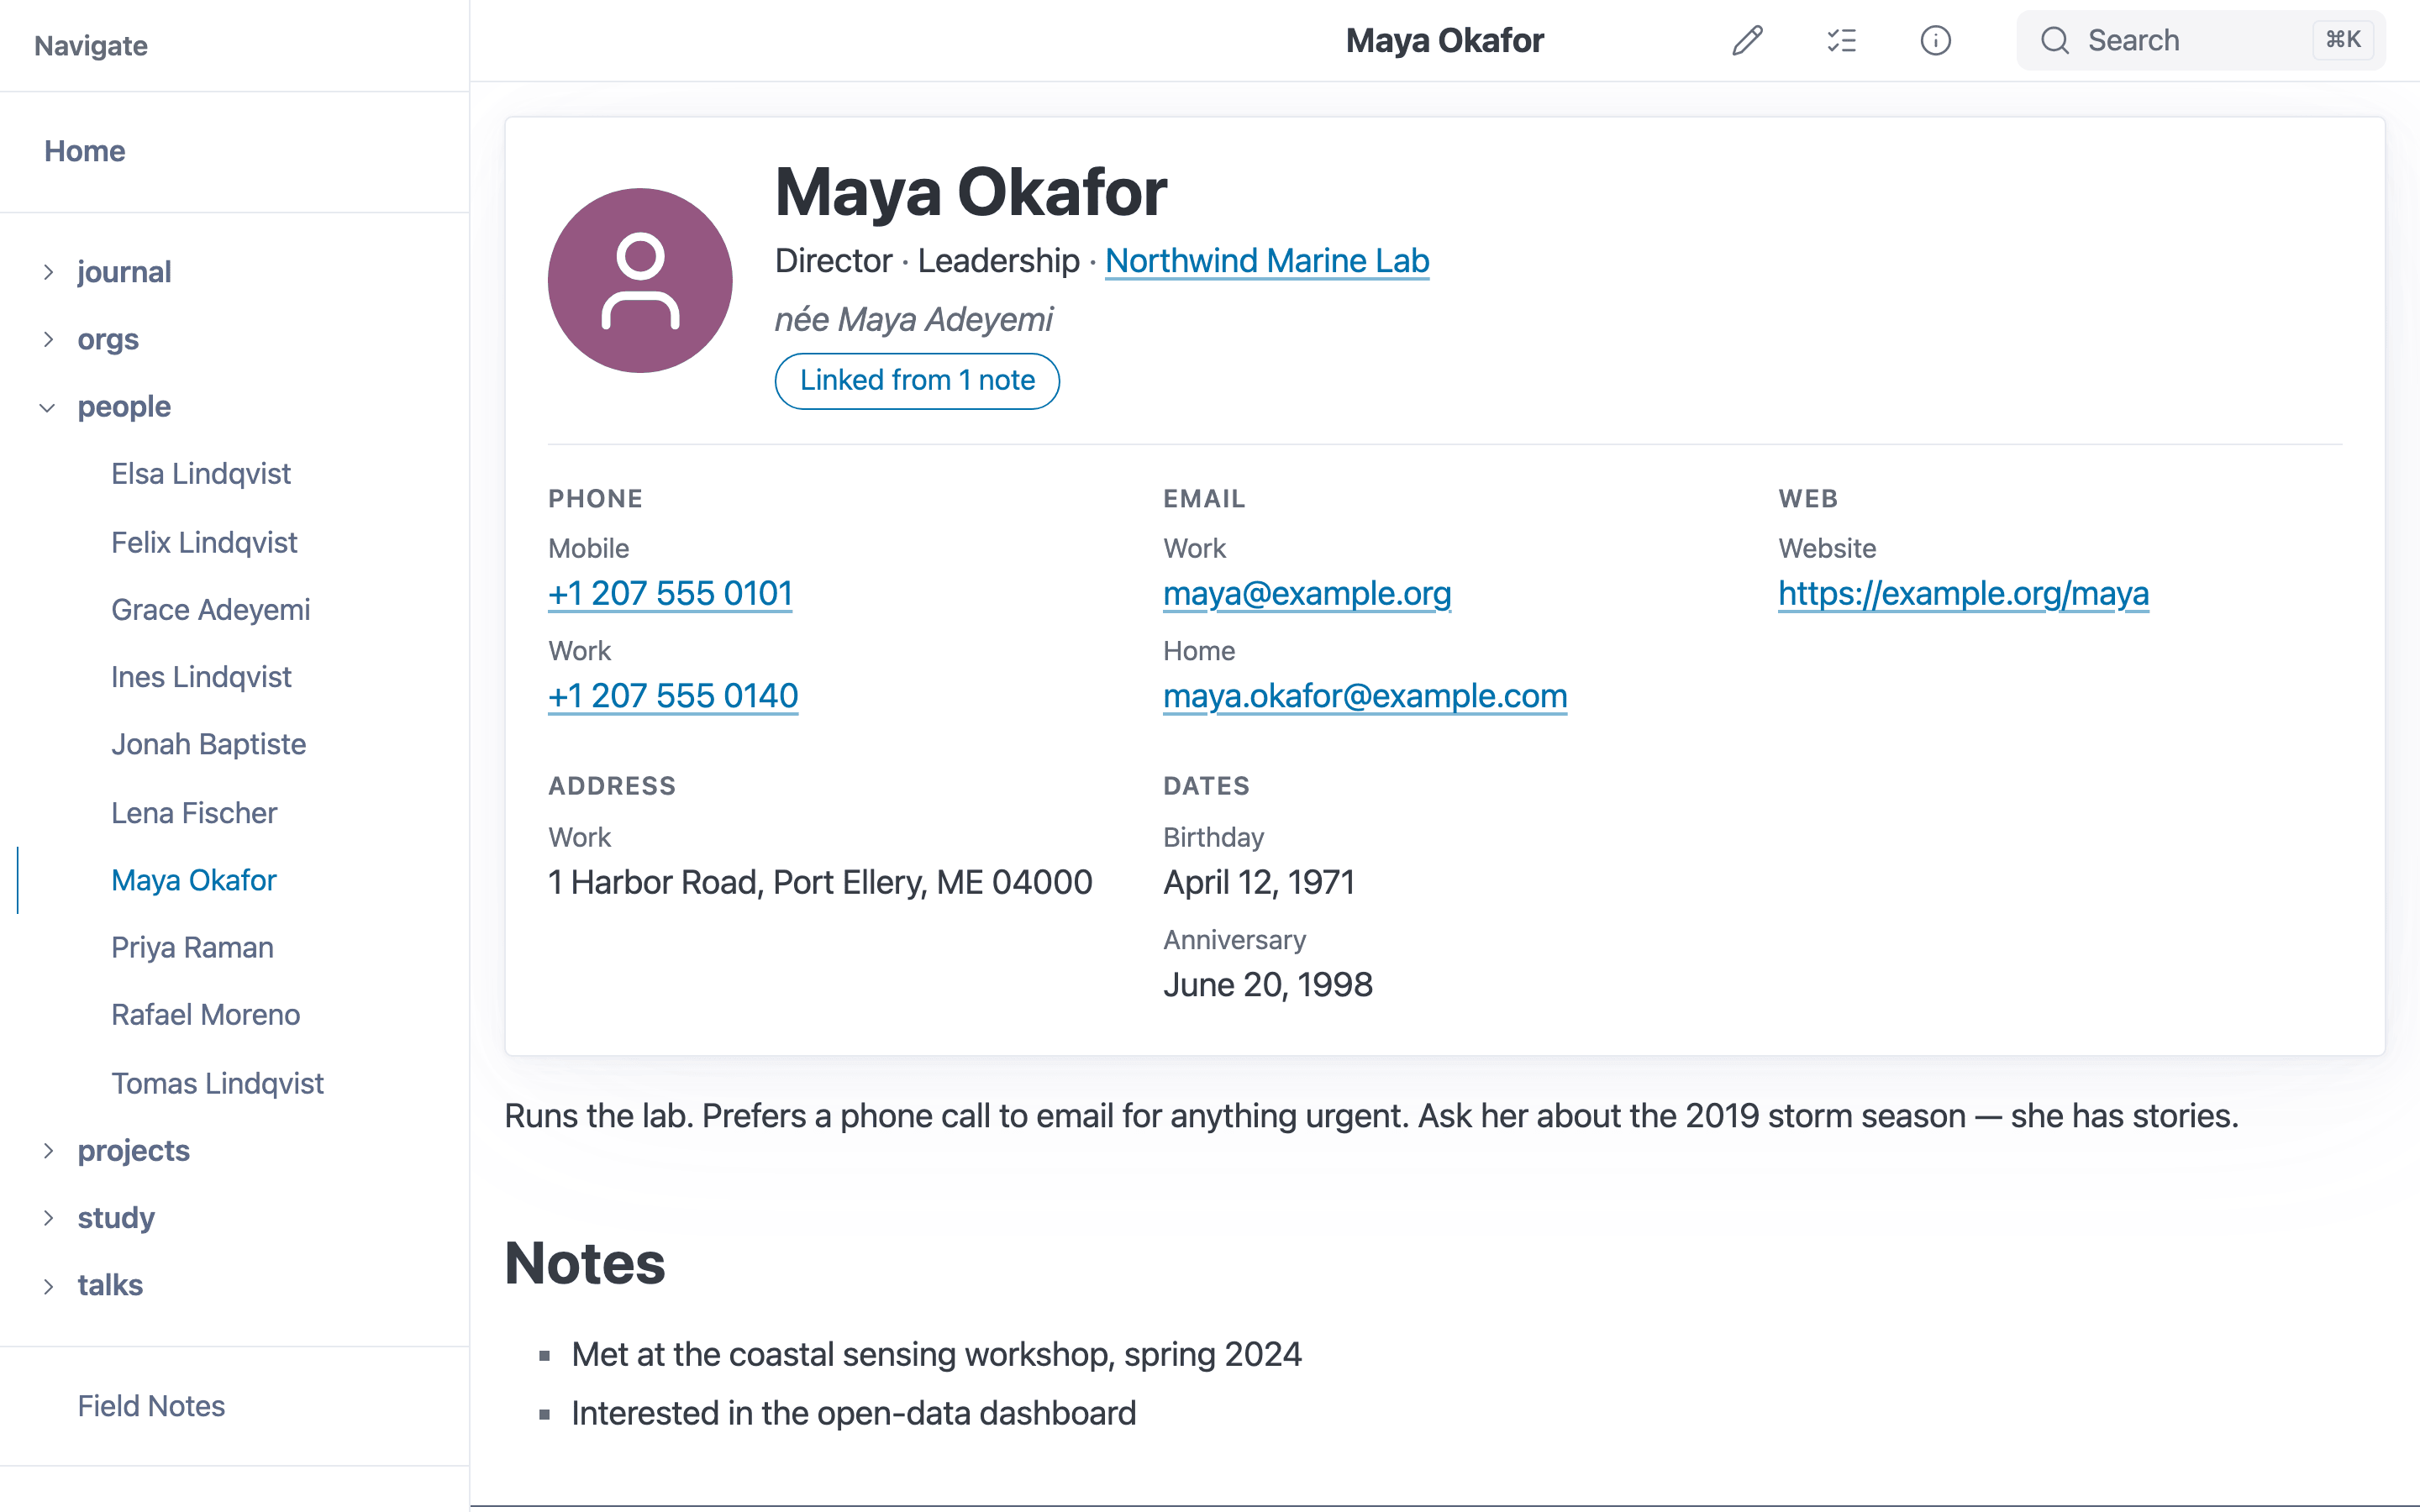Go to Home in the sidebar
The width and height of the screenshot is (2420, 1512).
(x=85, y=151)
